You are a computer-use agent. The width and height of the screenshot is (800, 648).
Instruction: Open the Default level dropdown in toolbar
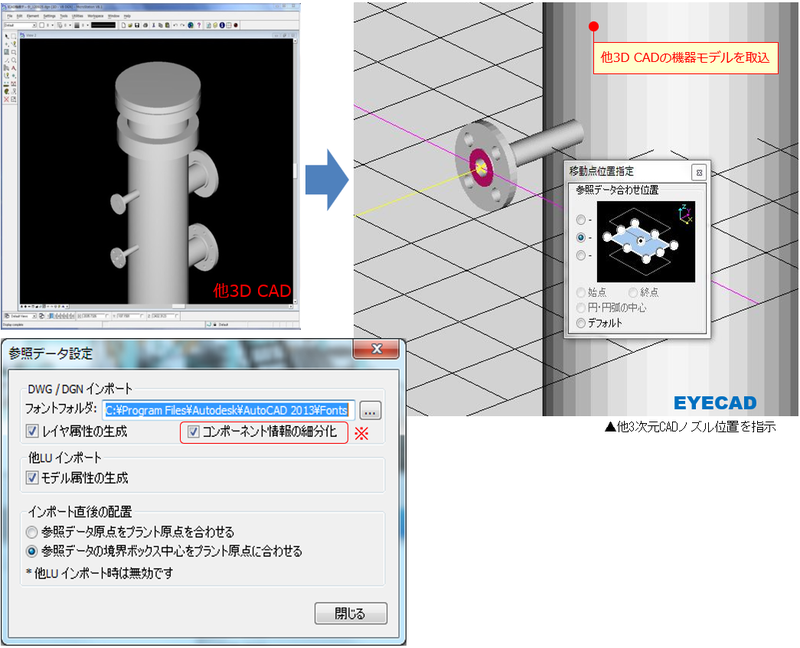click(x=19, y=25)
